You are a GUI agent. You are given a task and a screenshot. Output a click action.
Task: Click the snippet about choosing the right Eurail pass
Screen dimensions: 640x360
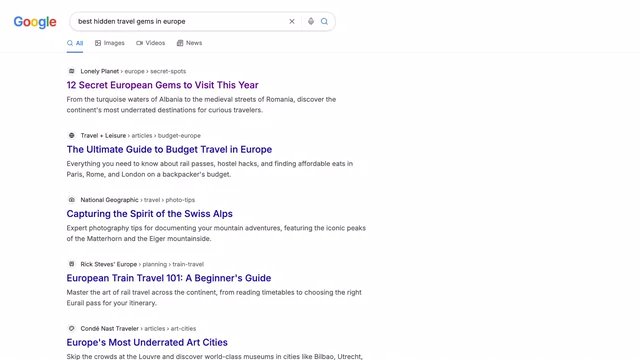click(214, 298)
